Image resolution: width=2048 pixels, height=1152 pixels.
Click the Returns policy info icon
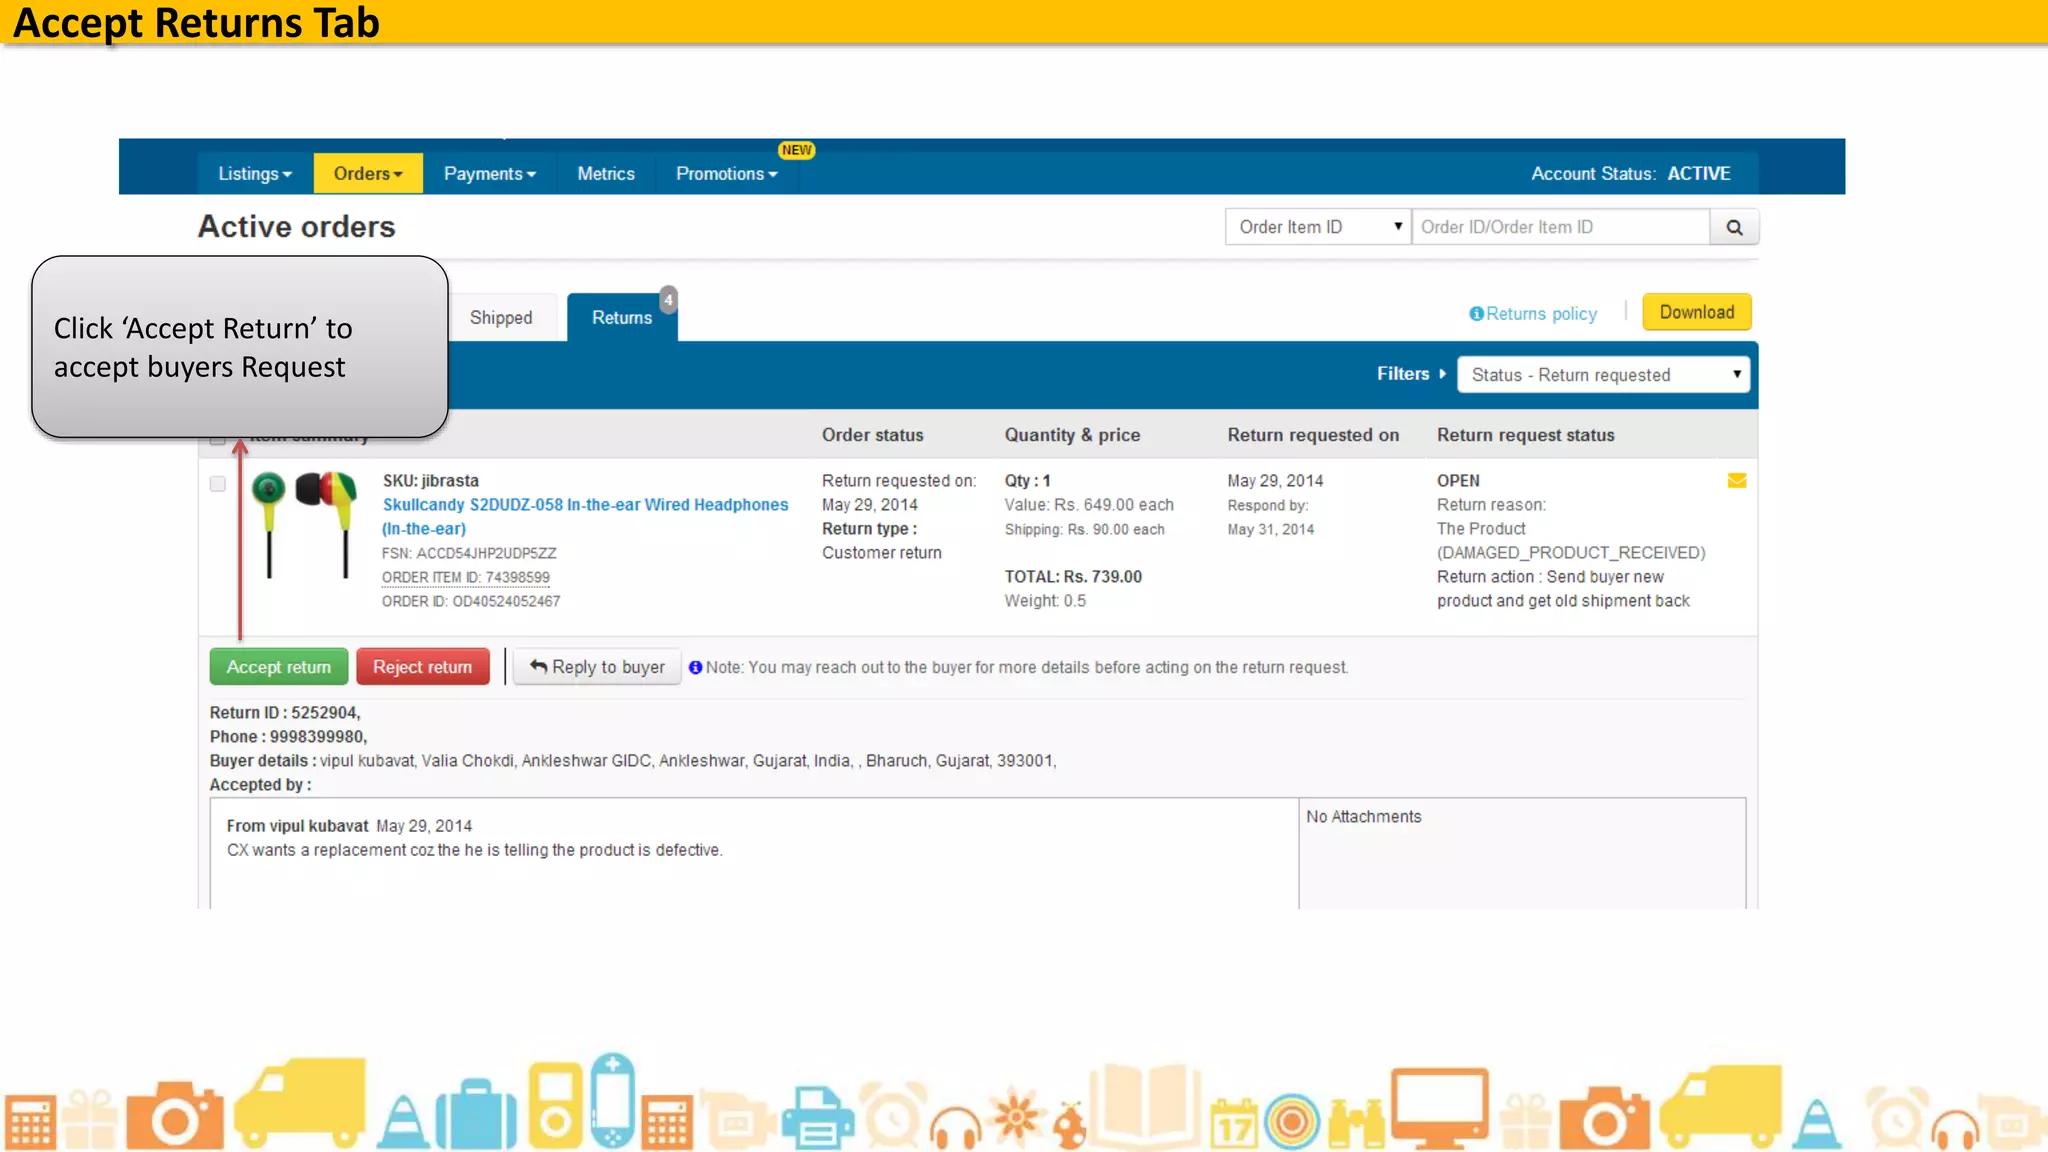point(1476,314)
